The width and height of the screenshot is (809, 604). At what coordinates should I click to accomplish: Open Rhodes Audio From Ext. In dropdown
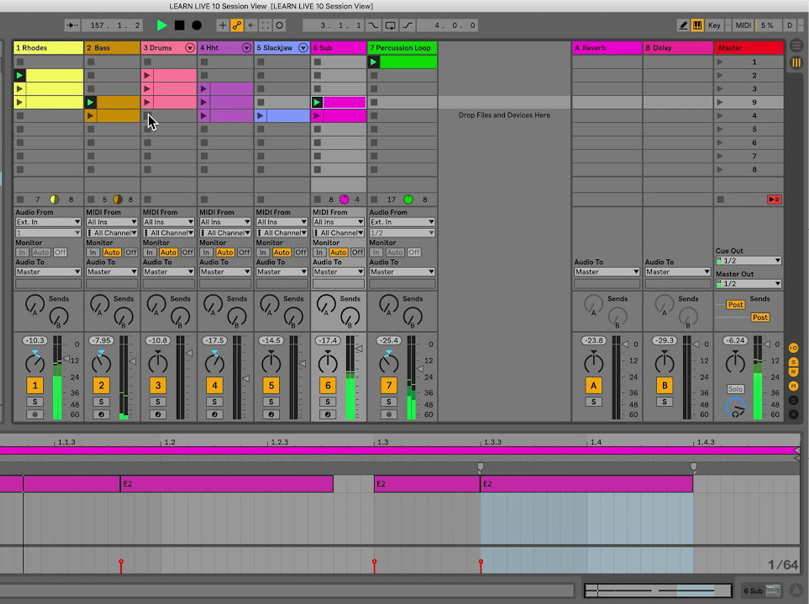coord(48,222)
